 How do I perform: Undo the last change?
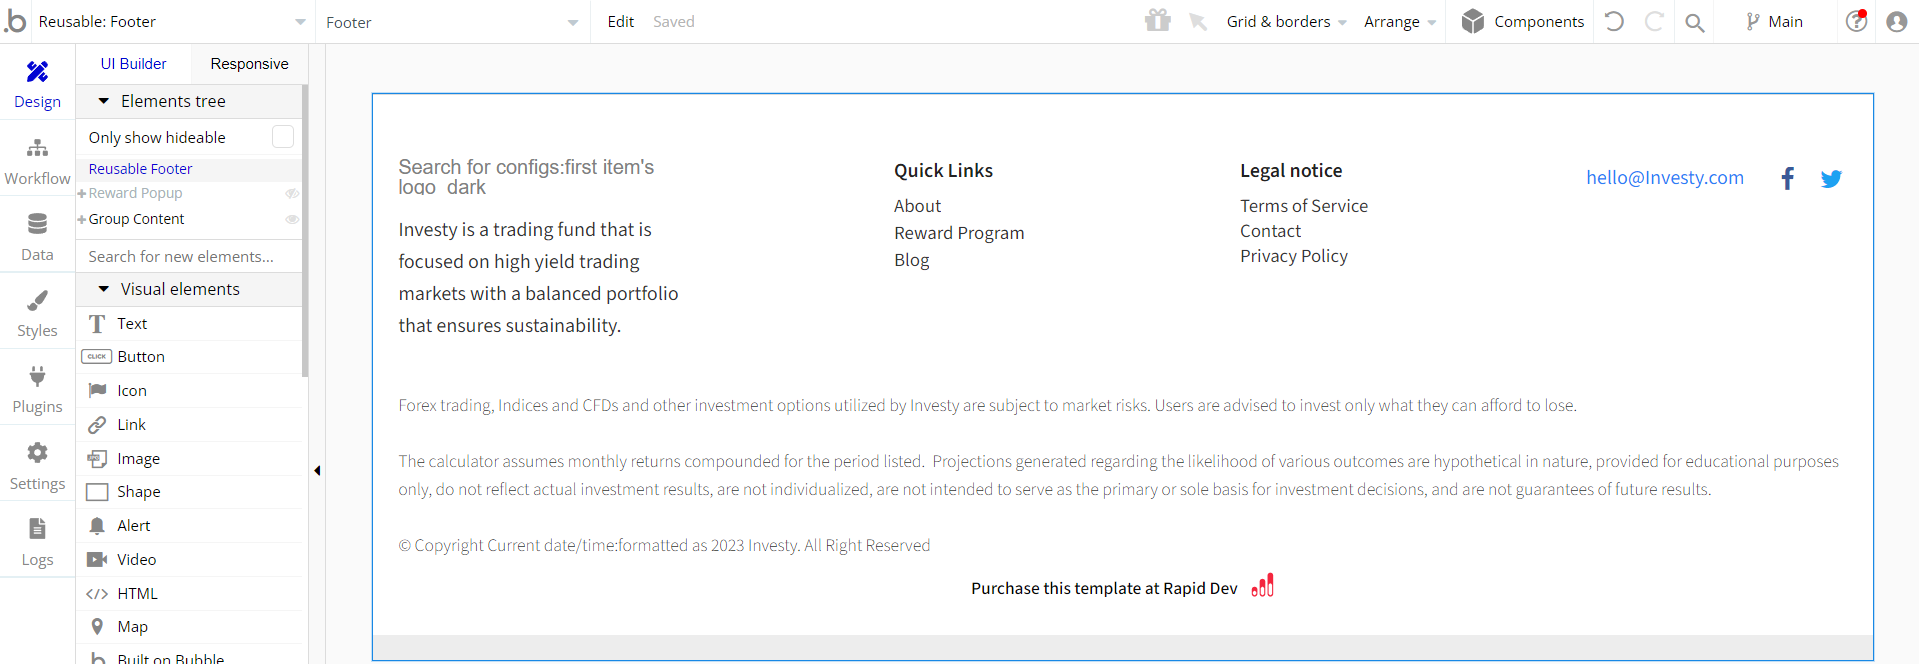tap(1614, 21)
